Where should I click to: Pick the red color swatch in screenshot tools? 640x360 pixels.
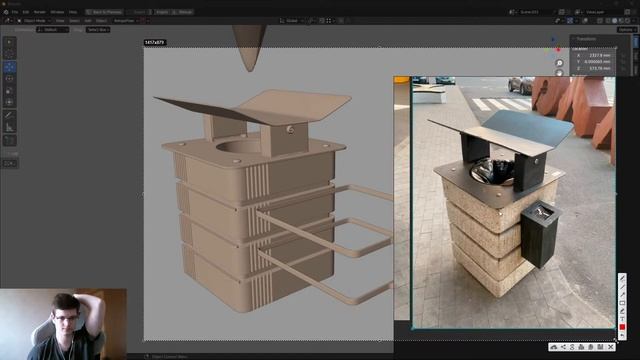tap(622, 327)
